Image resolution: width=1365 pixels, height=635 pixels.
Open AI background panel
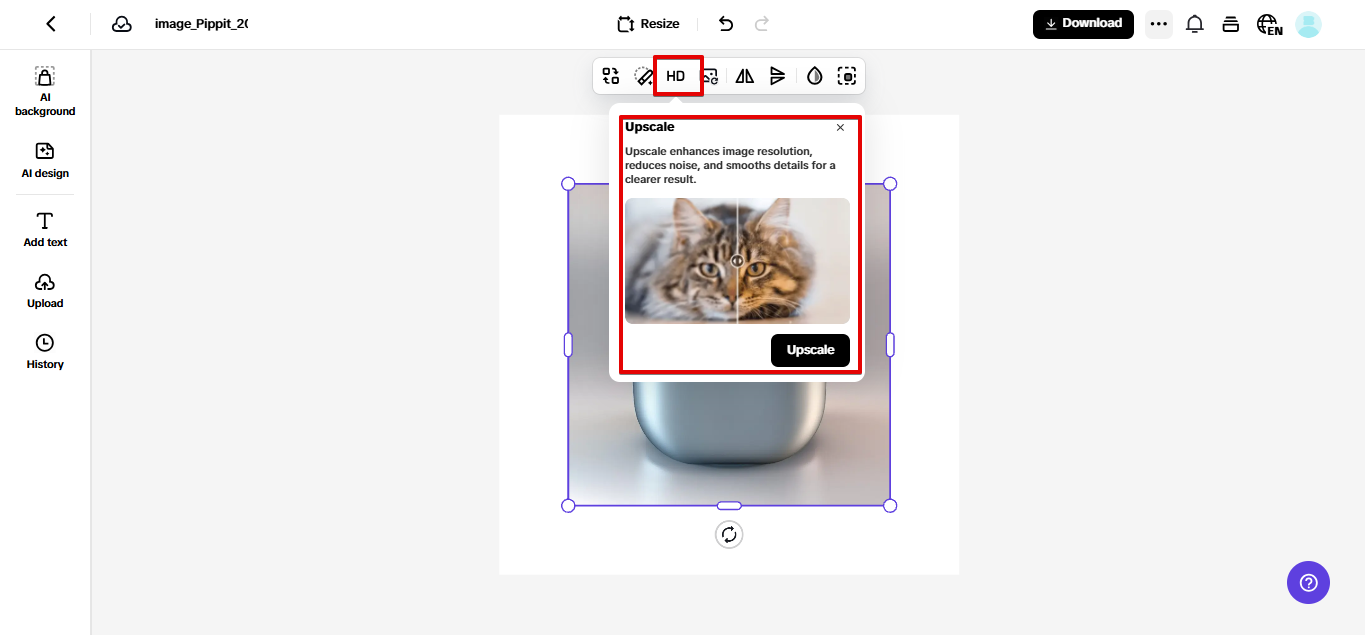(44, 90)
